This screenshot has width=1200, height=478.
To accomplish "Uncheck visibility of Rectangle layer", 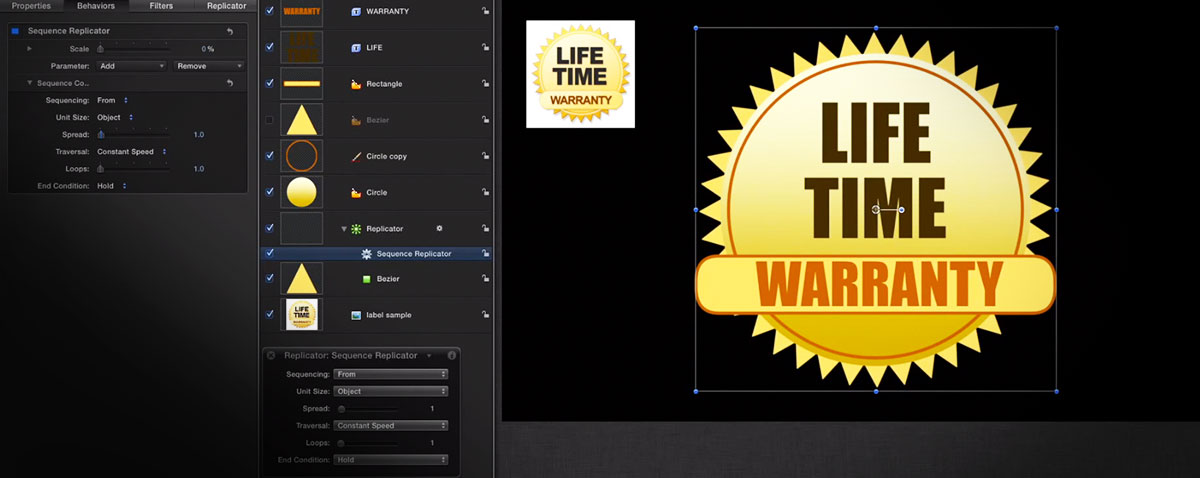I will [x=270, y=83].
